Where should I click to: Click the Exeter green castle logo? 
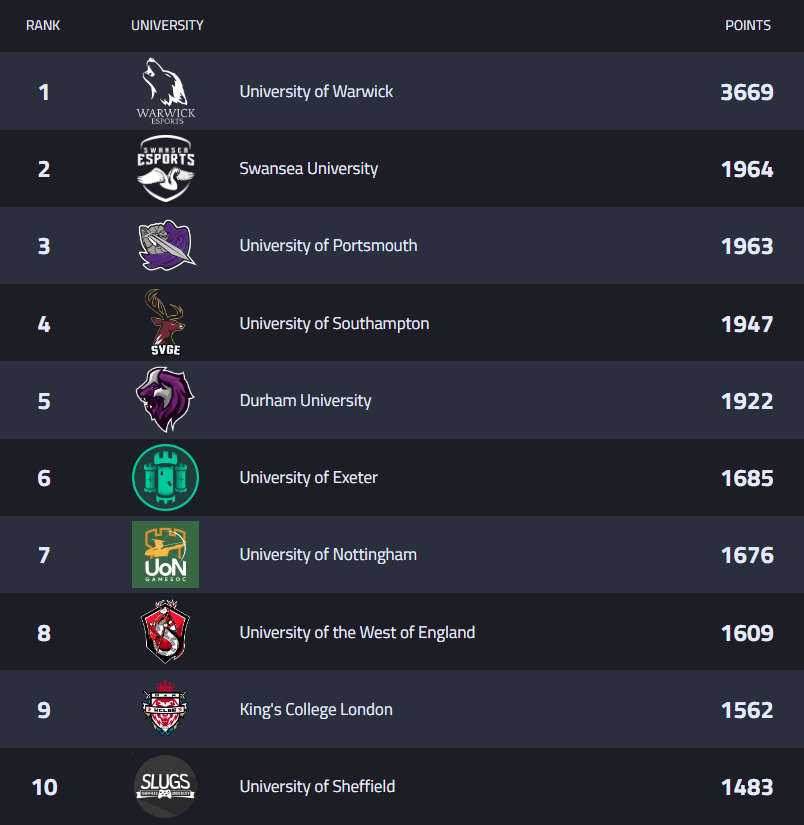165,478
